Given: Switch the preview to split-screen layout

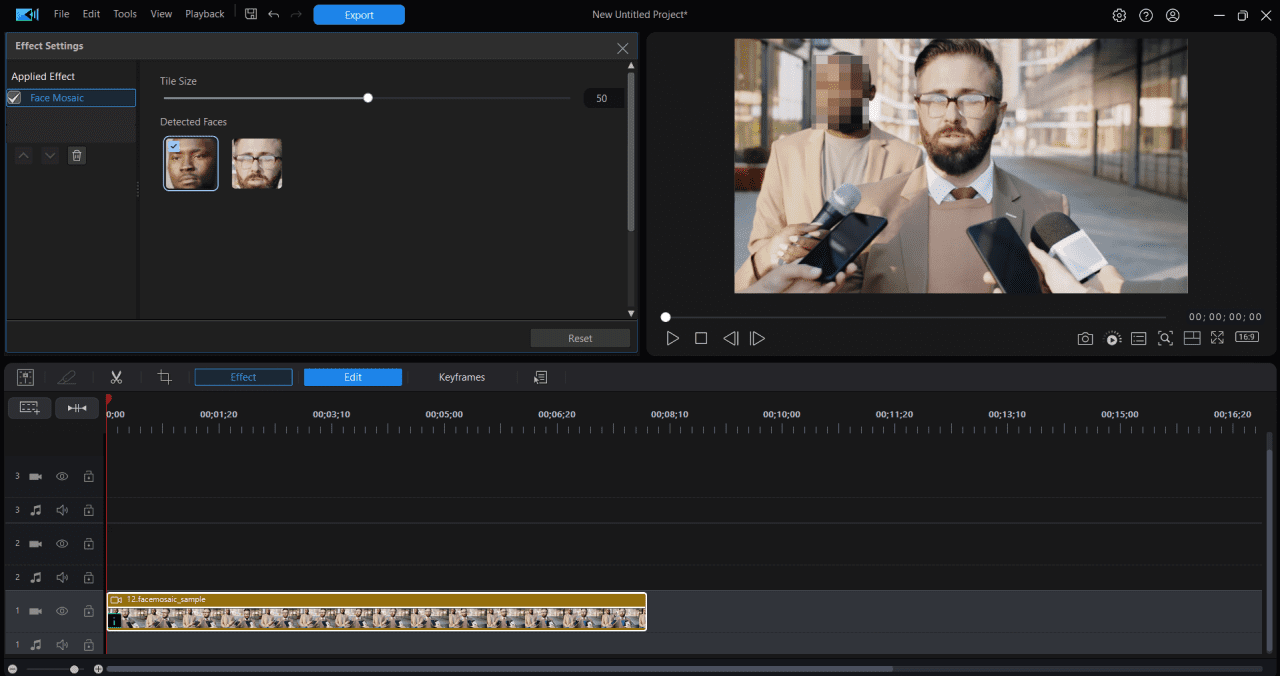Looking at the screenshot, I should point(1191,338).
